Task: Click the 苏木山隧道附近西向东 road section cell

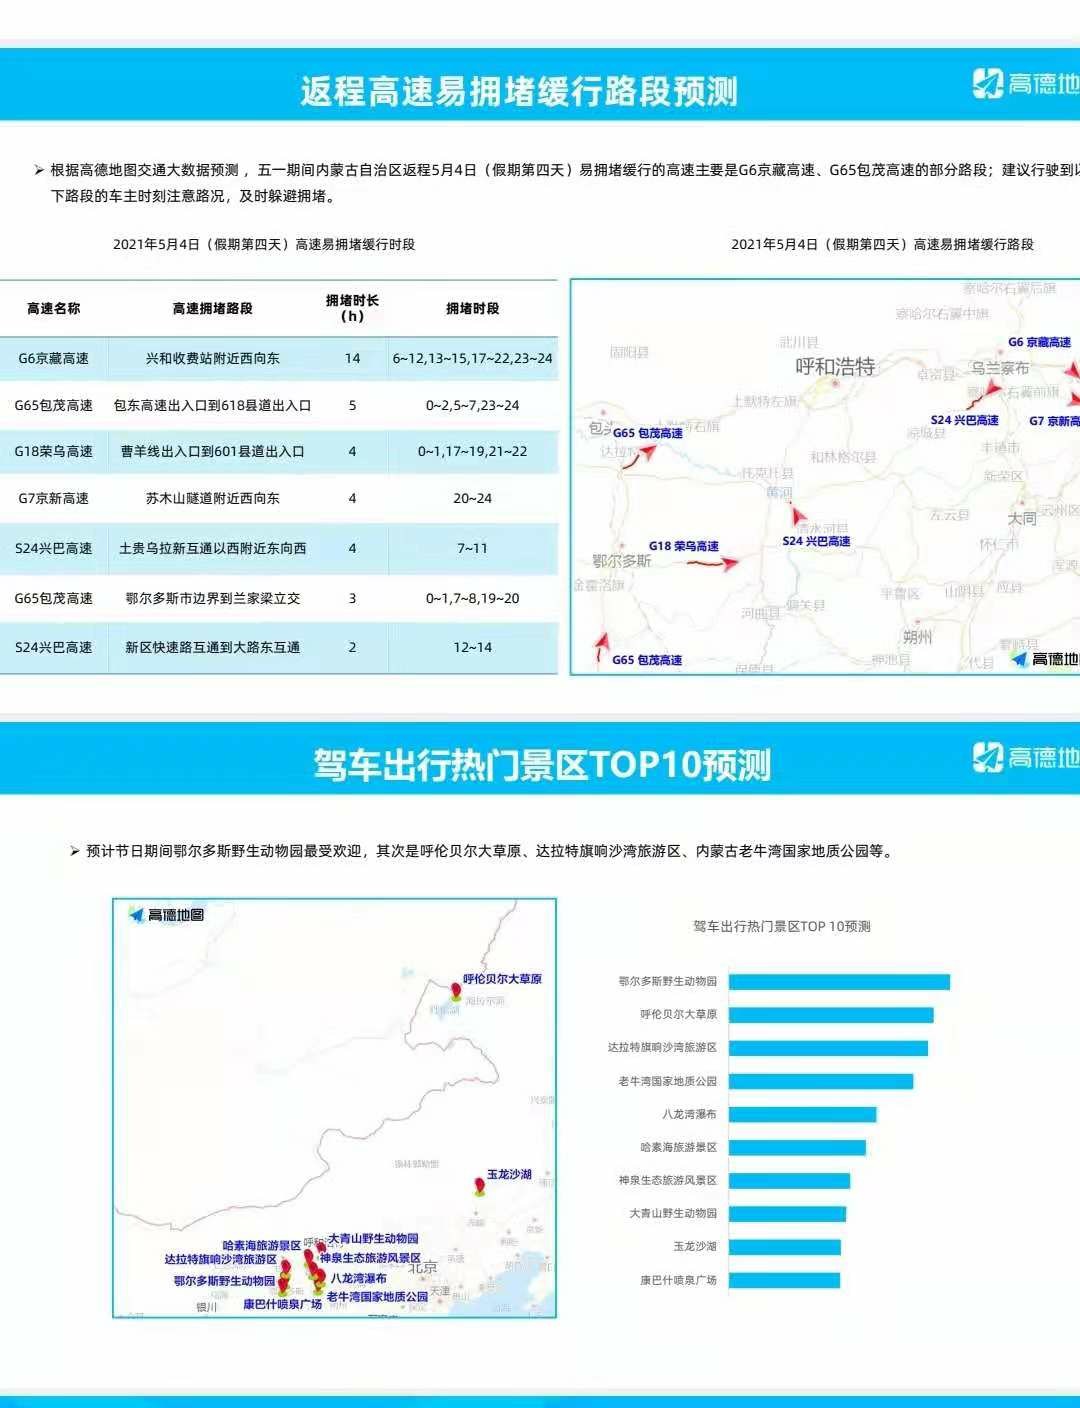Action: click(x=212, y=499)
